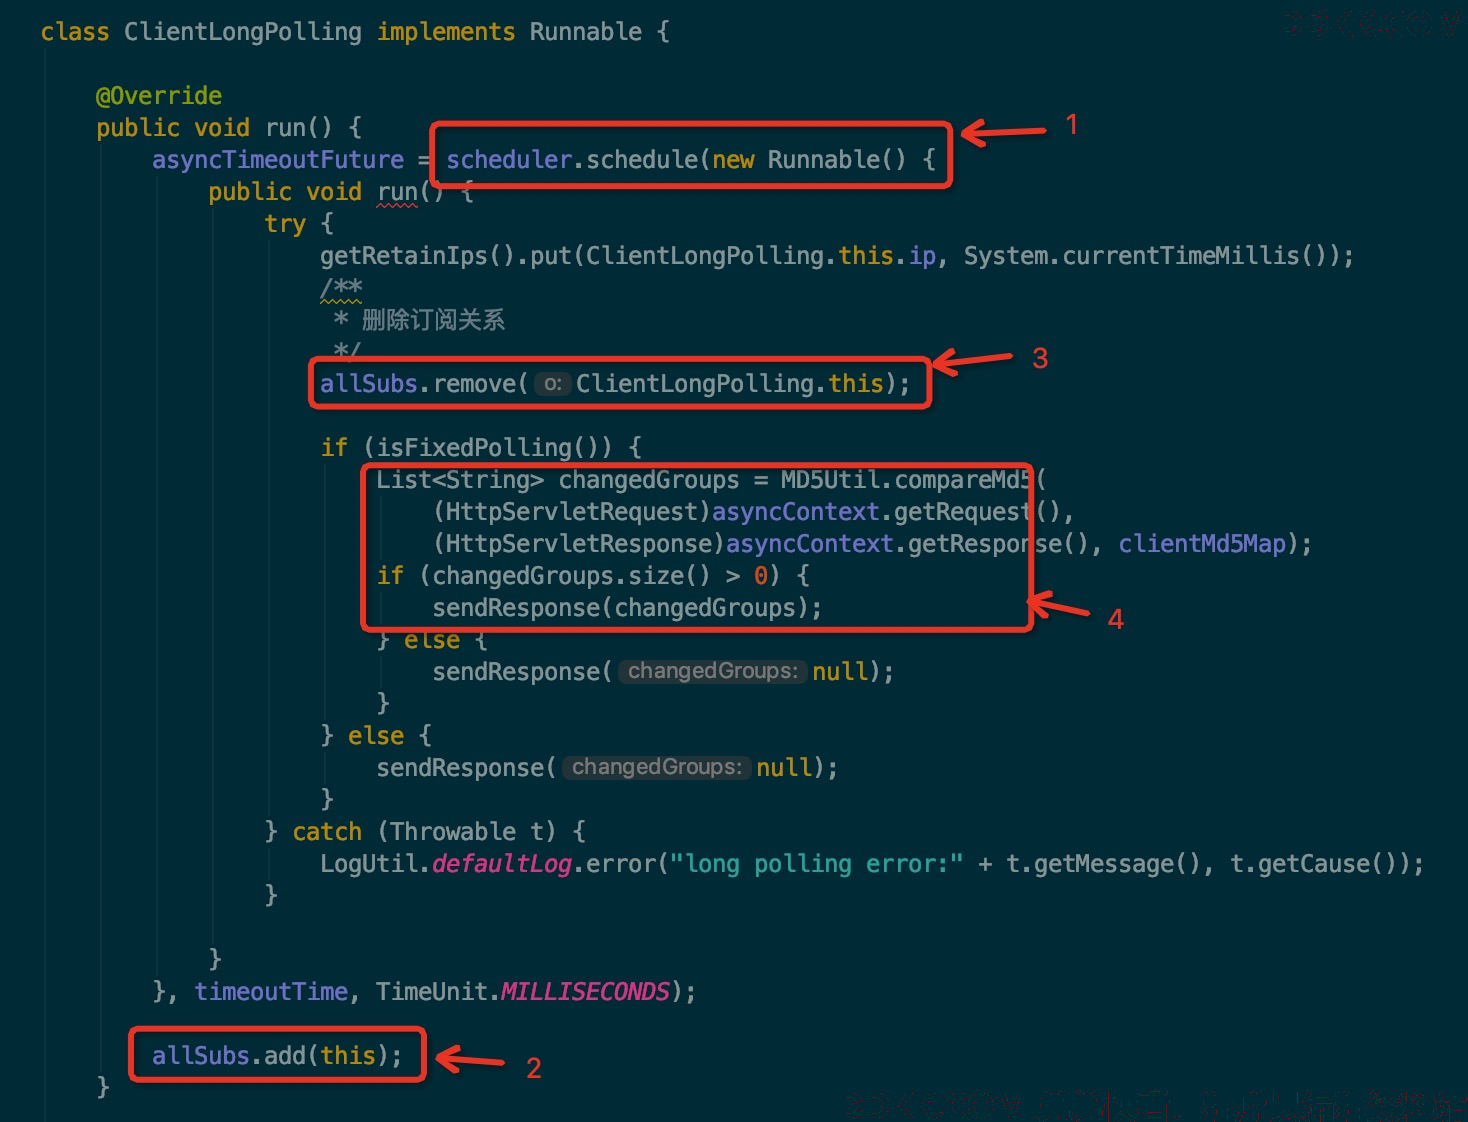Screen dimensions: 1468x1122
Task: Click the t.getCause() call
Action: tap(1313, 864)
